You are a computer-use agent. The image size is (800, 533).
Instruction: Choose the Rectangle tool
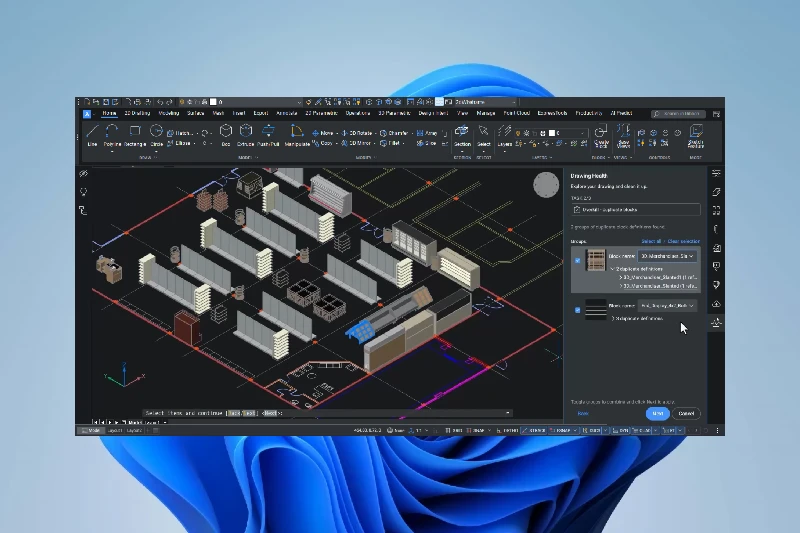[x=135, y=133]
